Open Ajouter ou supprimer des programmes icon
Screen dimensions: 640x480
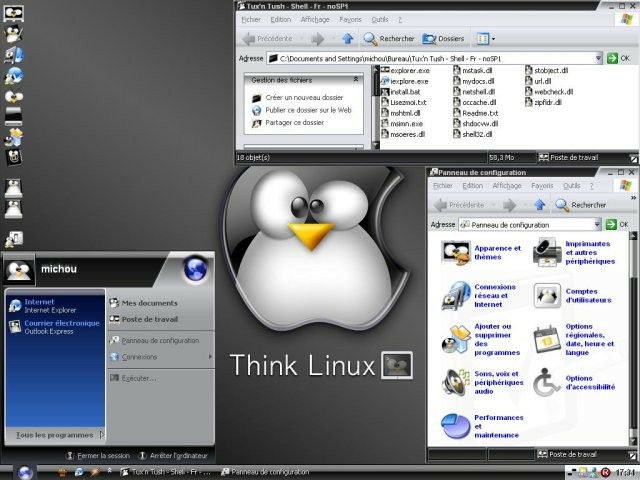tap(456, 339)
